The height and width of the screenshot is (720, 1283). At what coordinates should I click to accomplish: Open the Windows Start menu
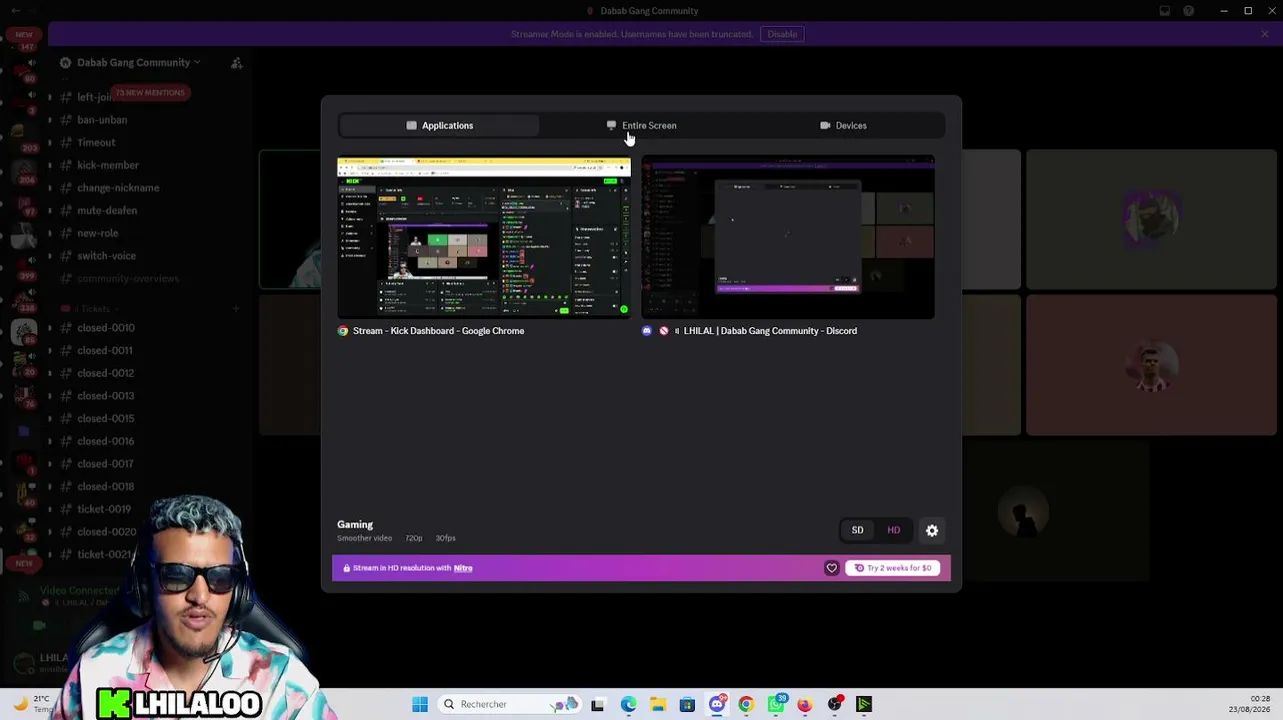tap(420, 704)
